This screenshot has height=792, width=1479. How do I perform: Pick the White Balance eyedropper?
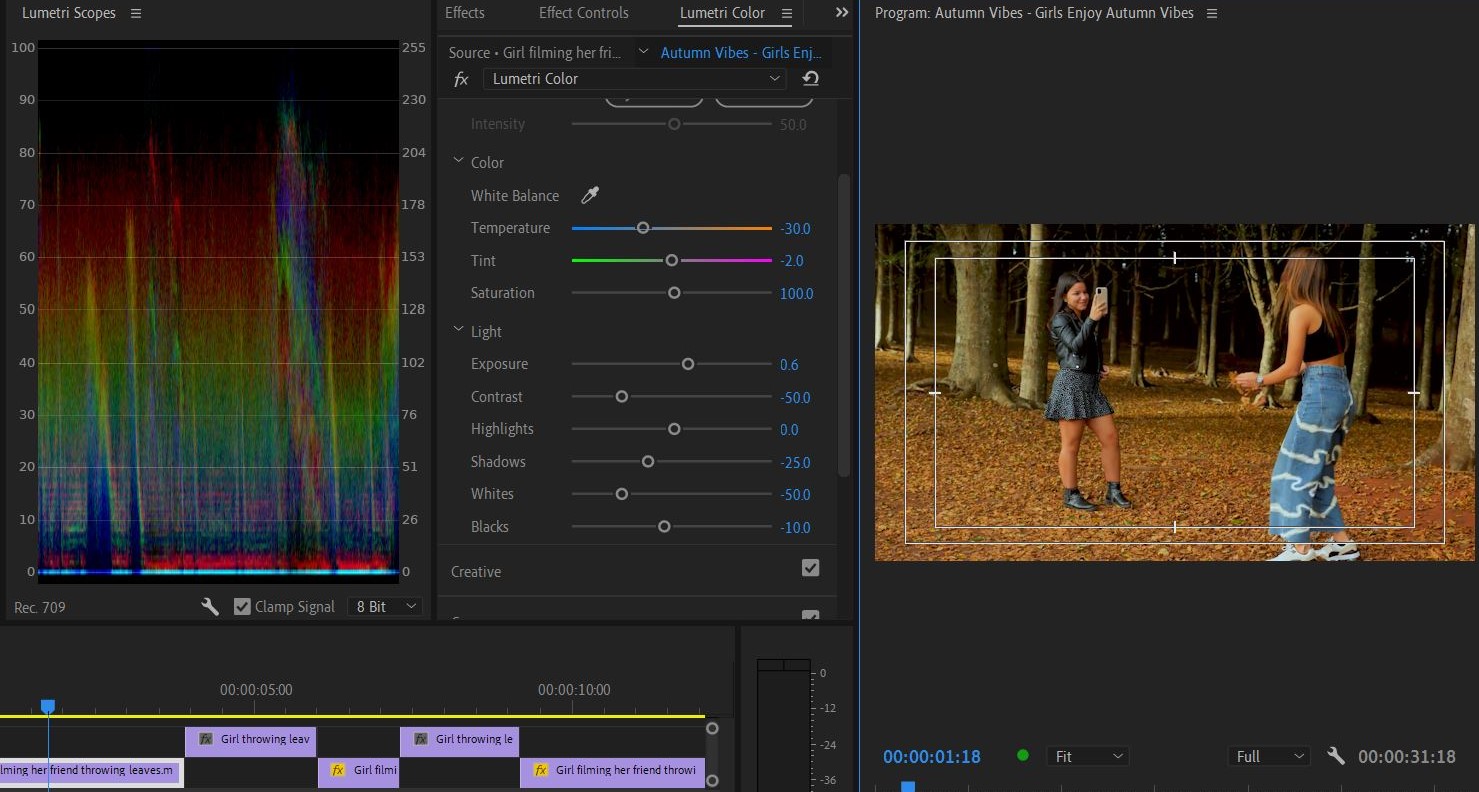pos(590,195)
